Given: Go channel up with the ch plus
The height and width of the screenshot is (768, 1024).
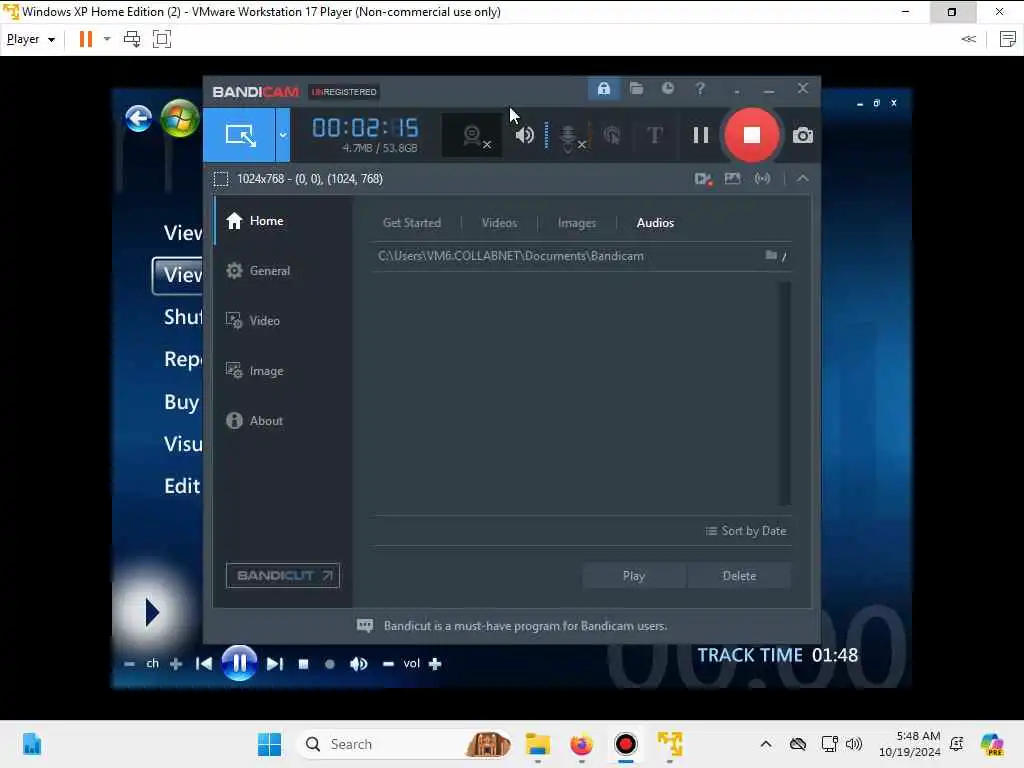Looking at the screenshot, I should click(176, 664).
